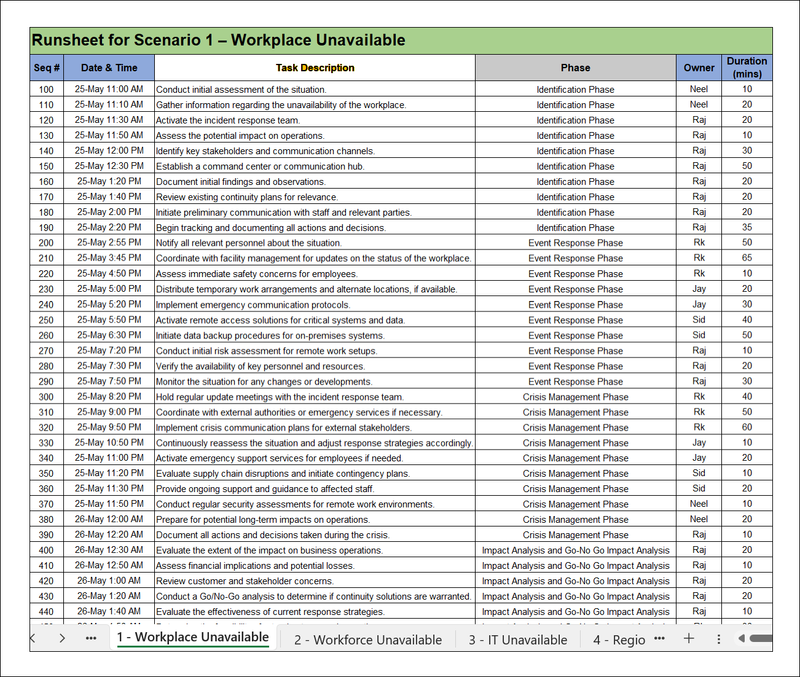This screenshot has height=677, width=800.
Task: Open the hidden sheets ellipsis left of tabs
Action: point(91,638)
